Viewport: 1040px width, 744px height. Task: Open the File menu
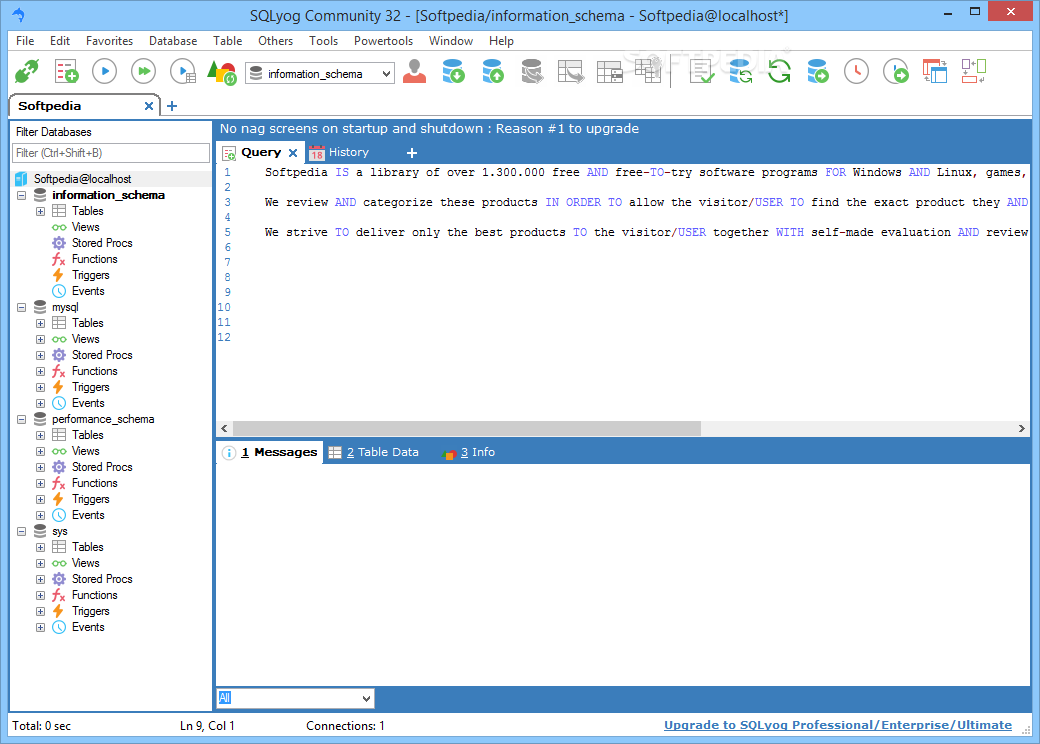coord(25,41)
